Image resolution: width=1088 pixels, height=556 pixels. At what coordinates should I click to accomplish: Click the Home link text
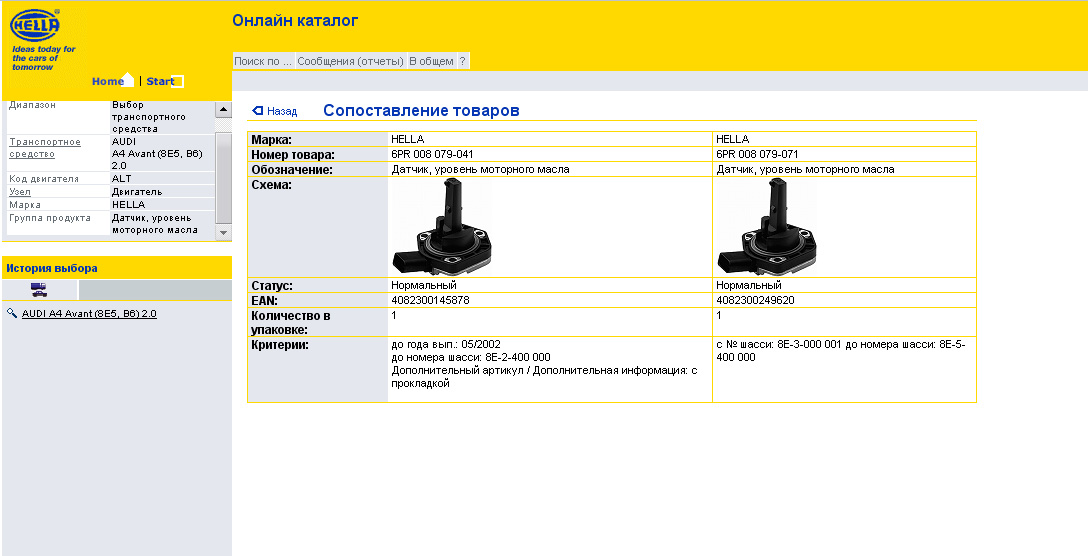tap(108, 81)
